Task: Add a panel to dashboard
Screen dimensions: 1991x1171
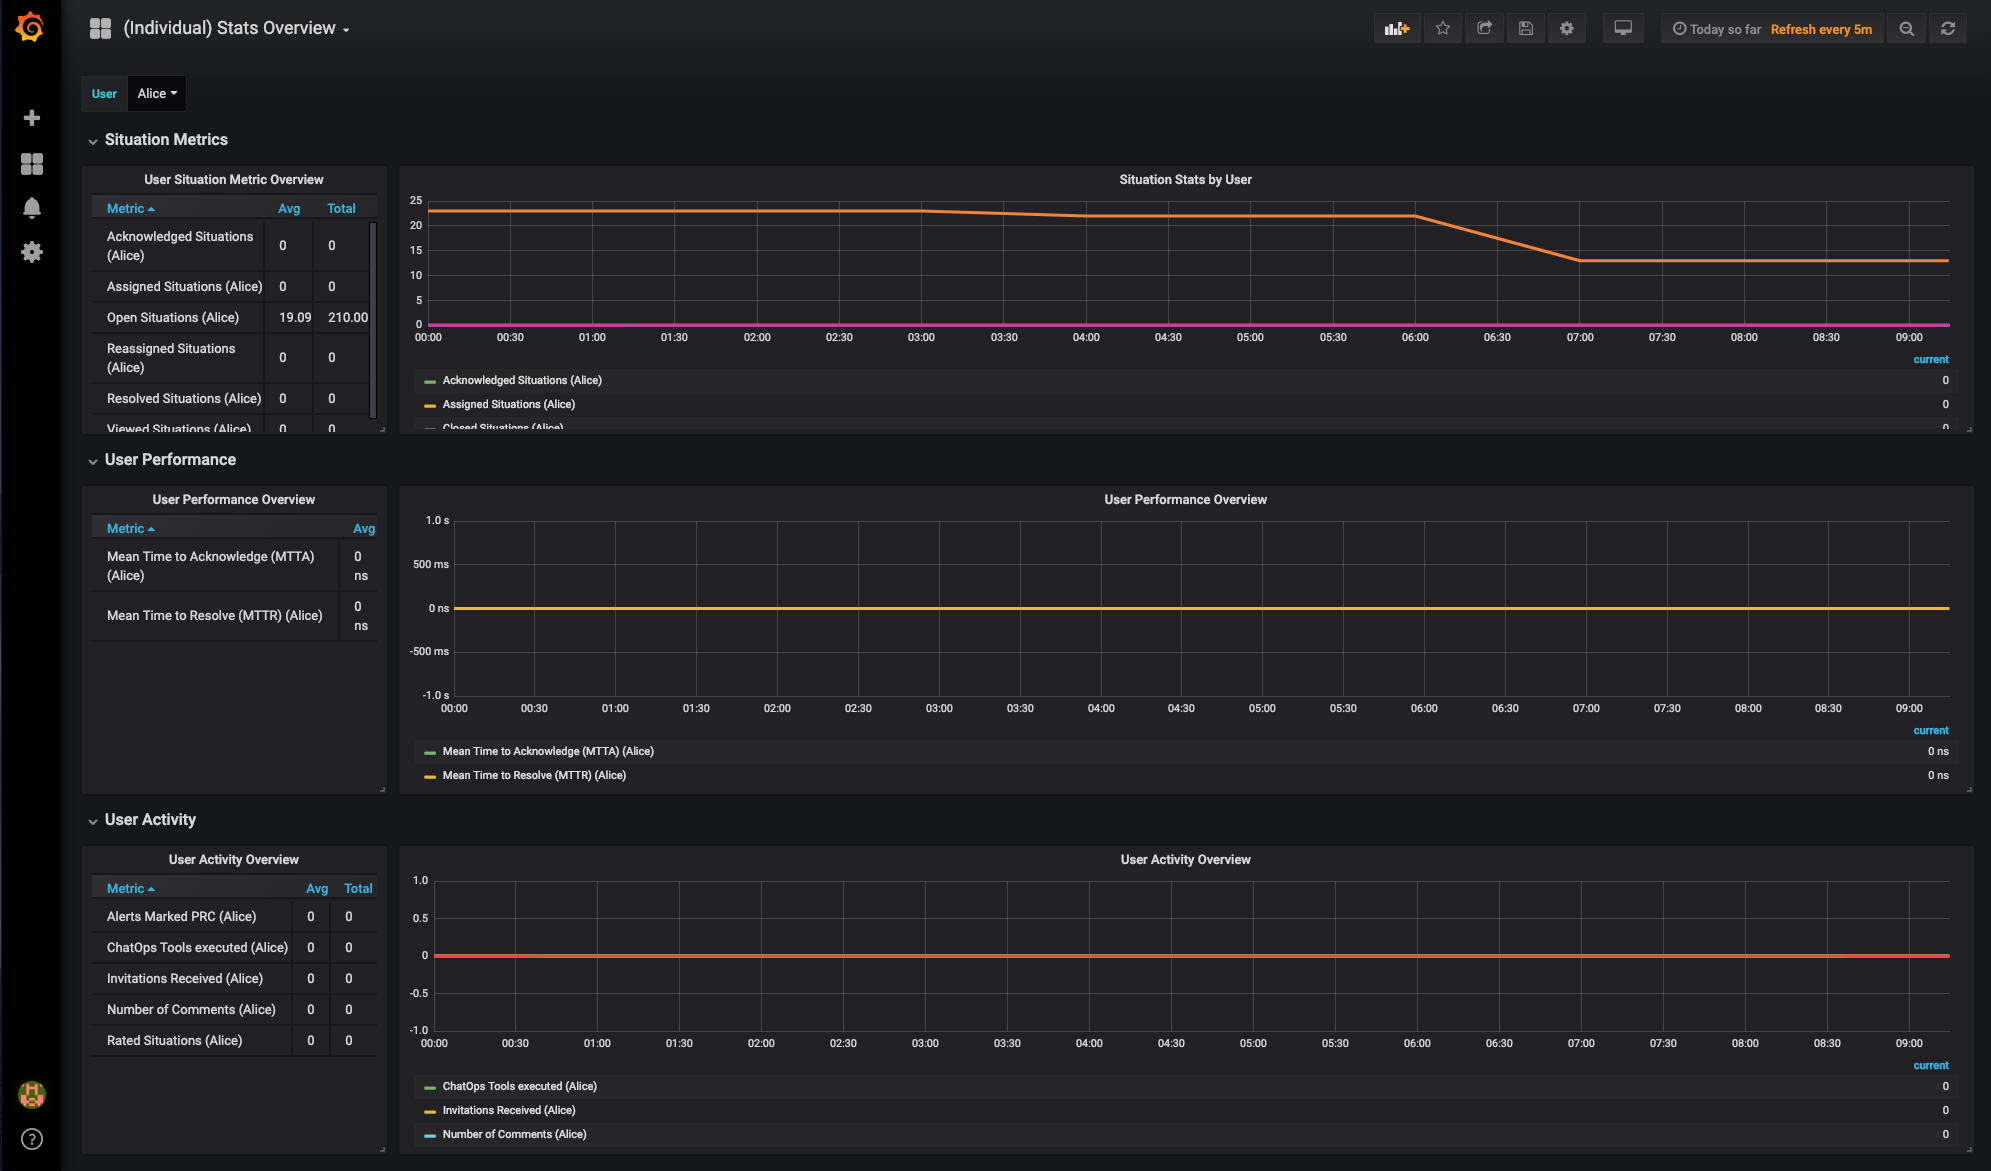Action: click(x=1397, y=28)
